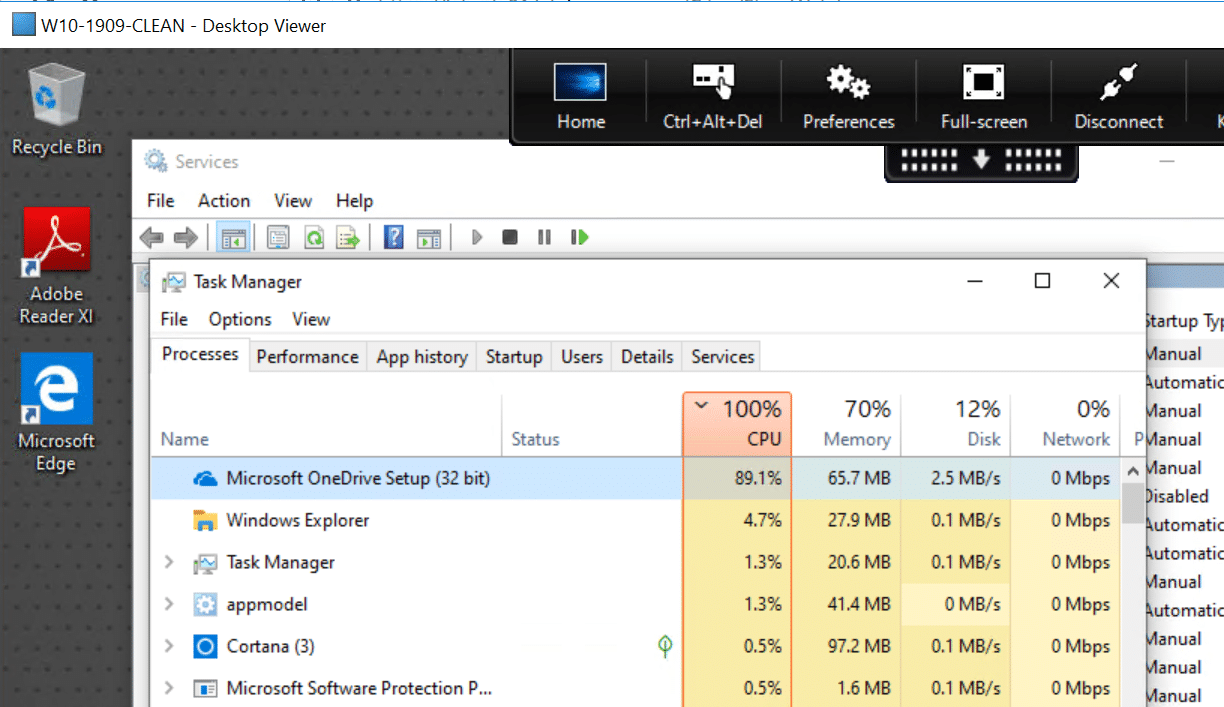Image resolution: width=1224 pixels, height=707 pixels.
Task: Open the Options menu in Task Manager
Action: 240,319
